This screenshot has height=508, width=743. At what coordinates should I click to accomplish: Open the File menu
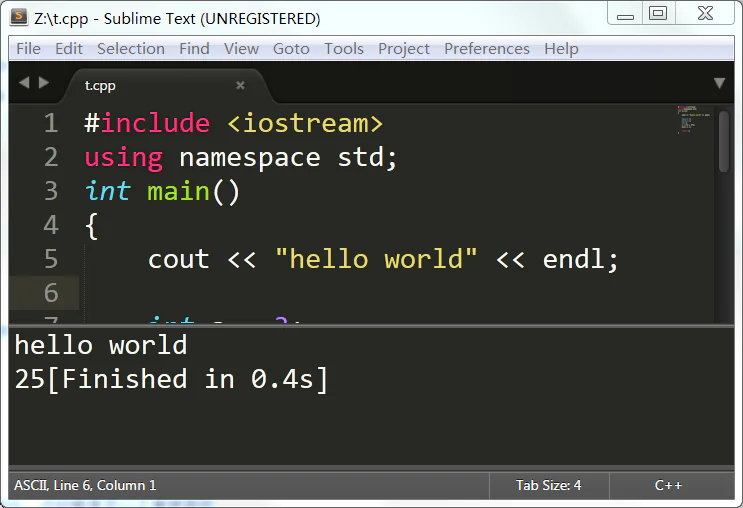[x=28, y=49]
